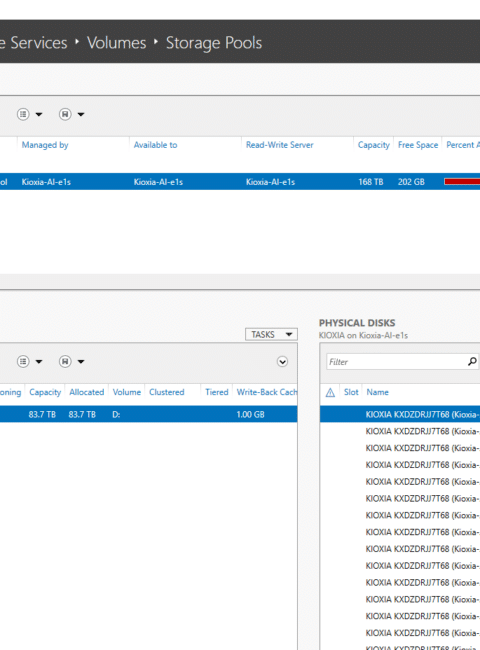Click into the Physical Disks Filter field

pyautogui.click(x=396, y=362)
